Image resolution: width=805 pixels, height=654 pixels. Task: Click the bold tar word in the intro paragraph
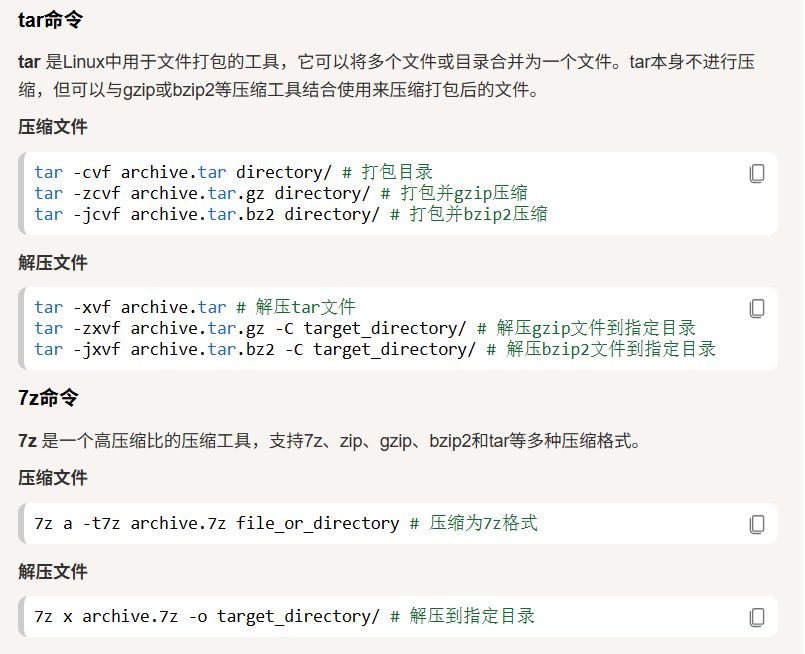click(29, 62)
